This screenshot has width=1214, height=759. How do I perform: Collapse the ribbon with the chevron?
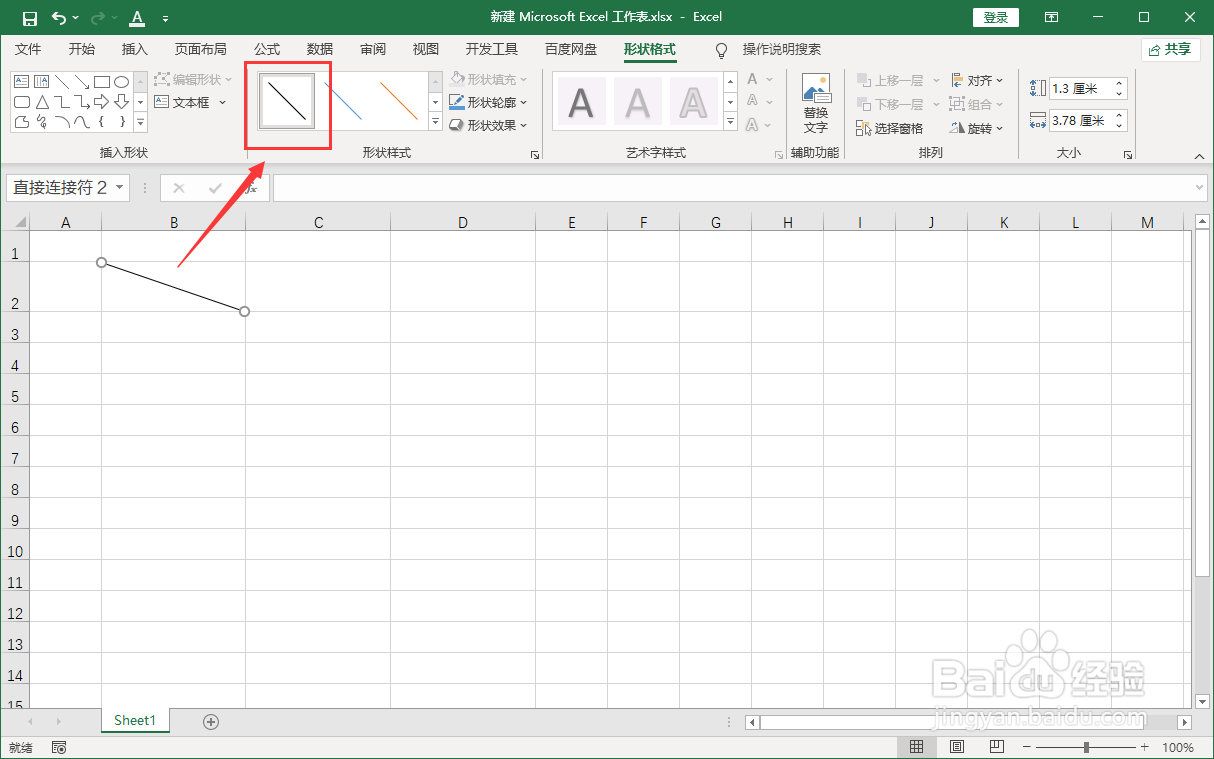tap(1199, 156)
